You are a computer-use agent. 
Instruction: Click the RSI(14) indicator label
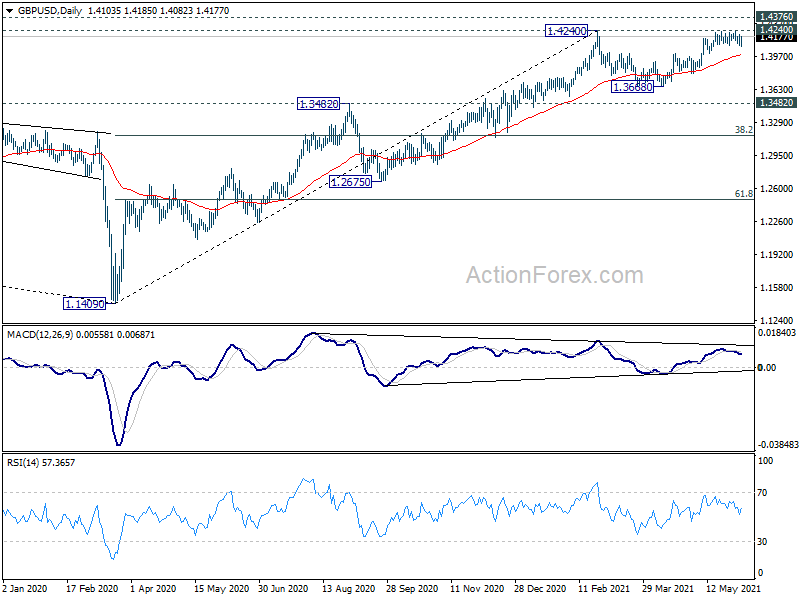click(22, 463)
